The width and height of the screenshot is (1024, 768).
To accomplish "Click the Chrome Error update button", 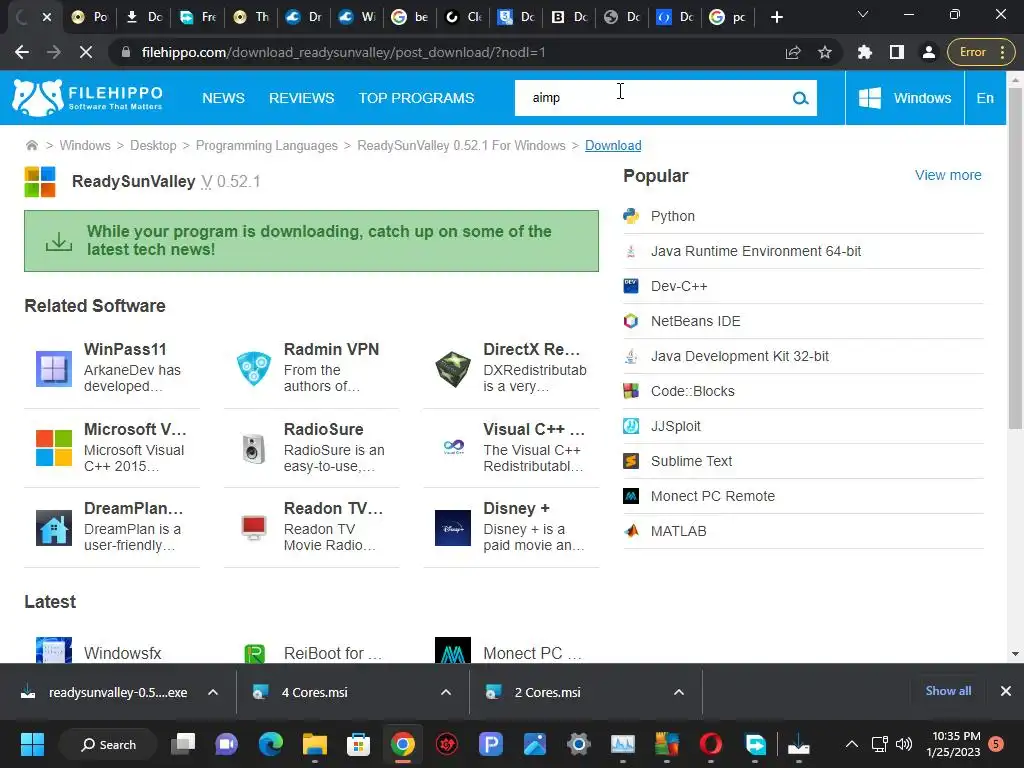I will pyautogui.click(x=982, y=52).
